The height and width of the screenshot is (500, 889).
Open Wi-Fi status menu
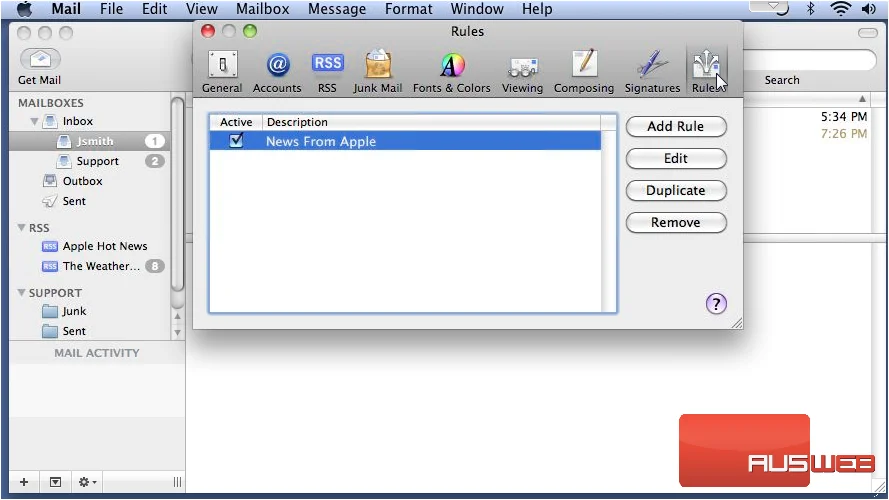840,9
